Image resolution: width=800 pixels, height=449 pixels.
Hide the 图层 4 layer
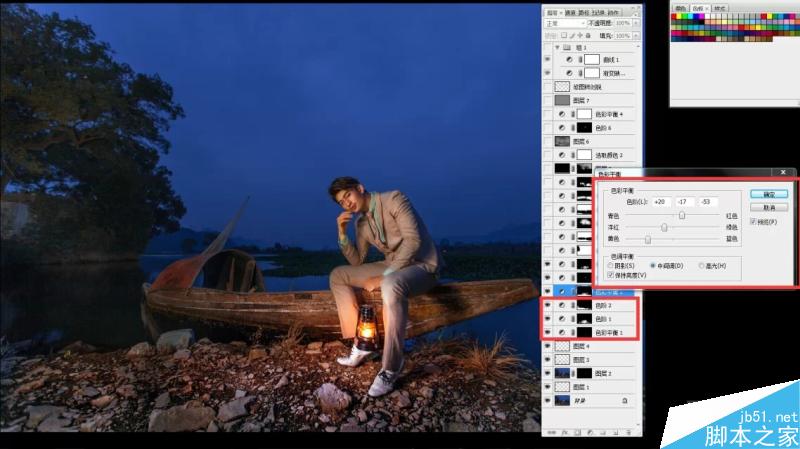548,346
